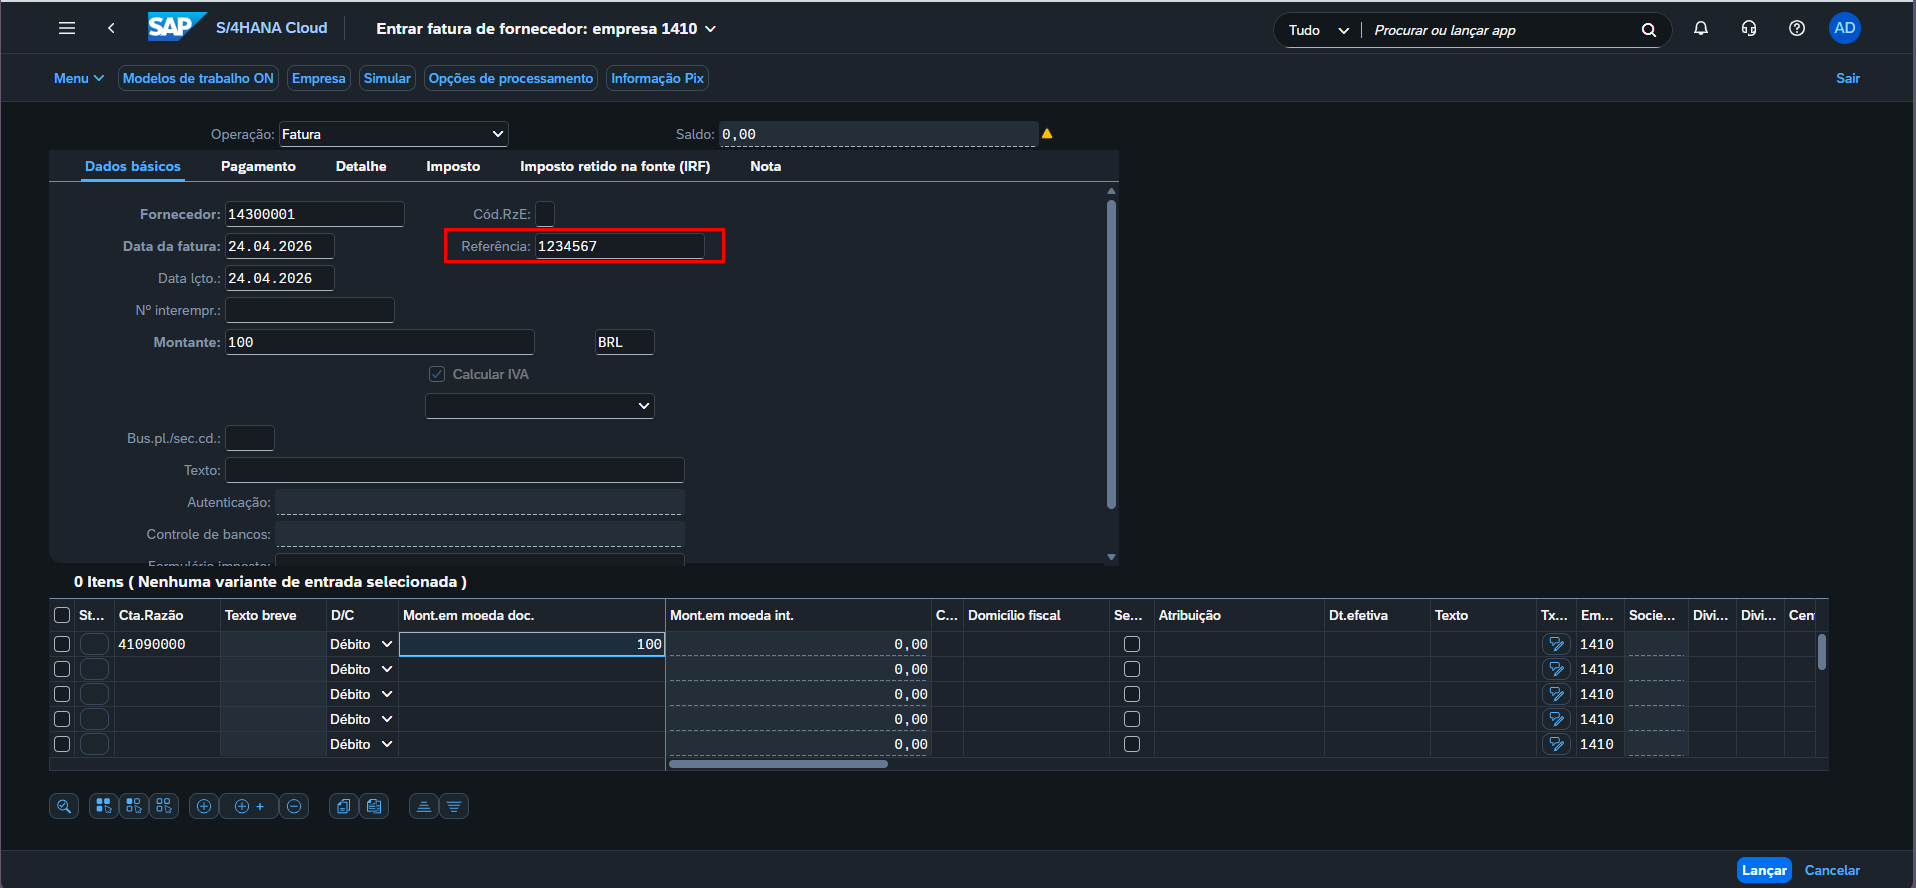Click the select all rows toolbar icon
Image resolution: width=1916 pixels, height=888 pixels.
tap(104, 806)
